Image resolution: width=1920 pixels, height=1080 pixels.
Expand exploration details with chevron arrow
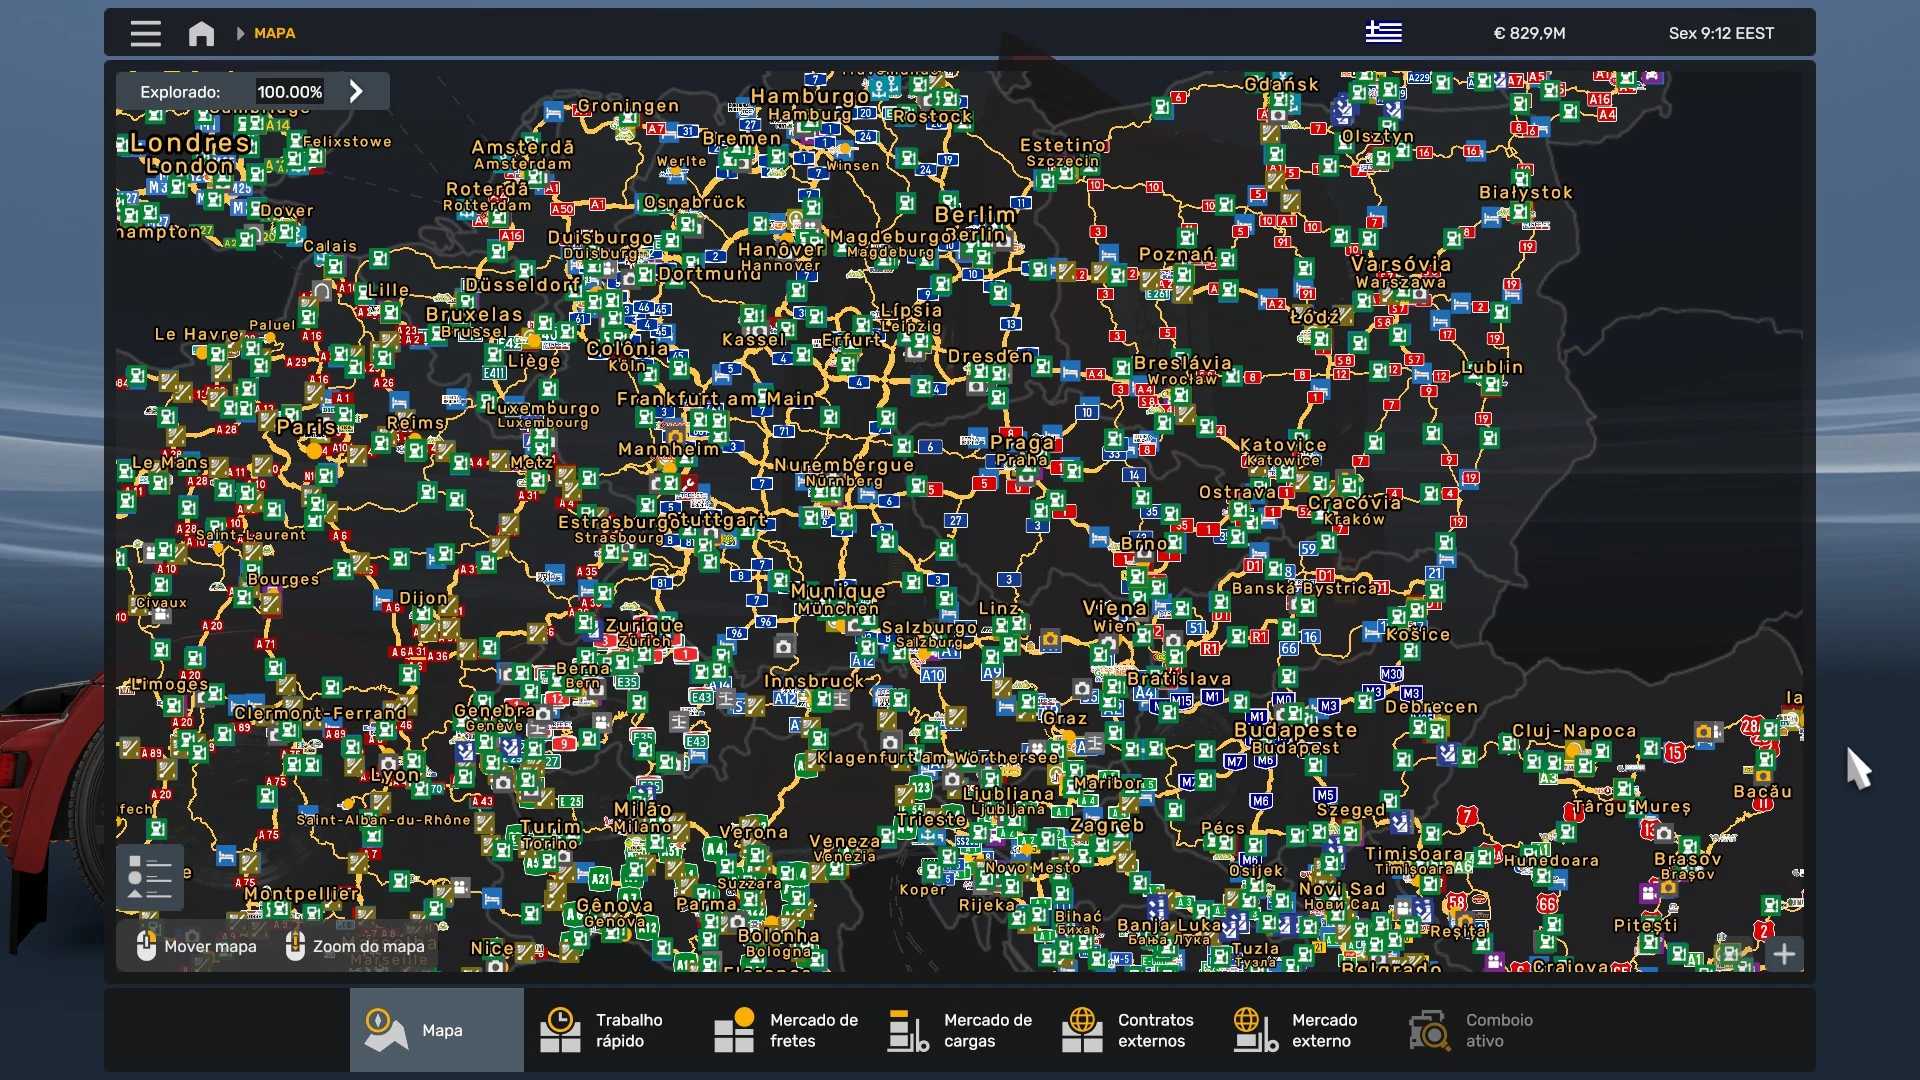[x=356, y=92]
